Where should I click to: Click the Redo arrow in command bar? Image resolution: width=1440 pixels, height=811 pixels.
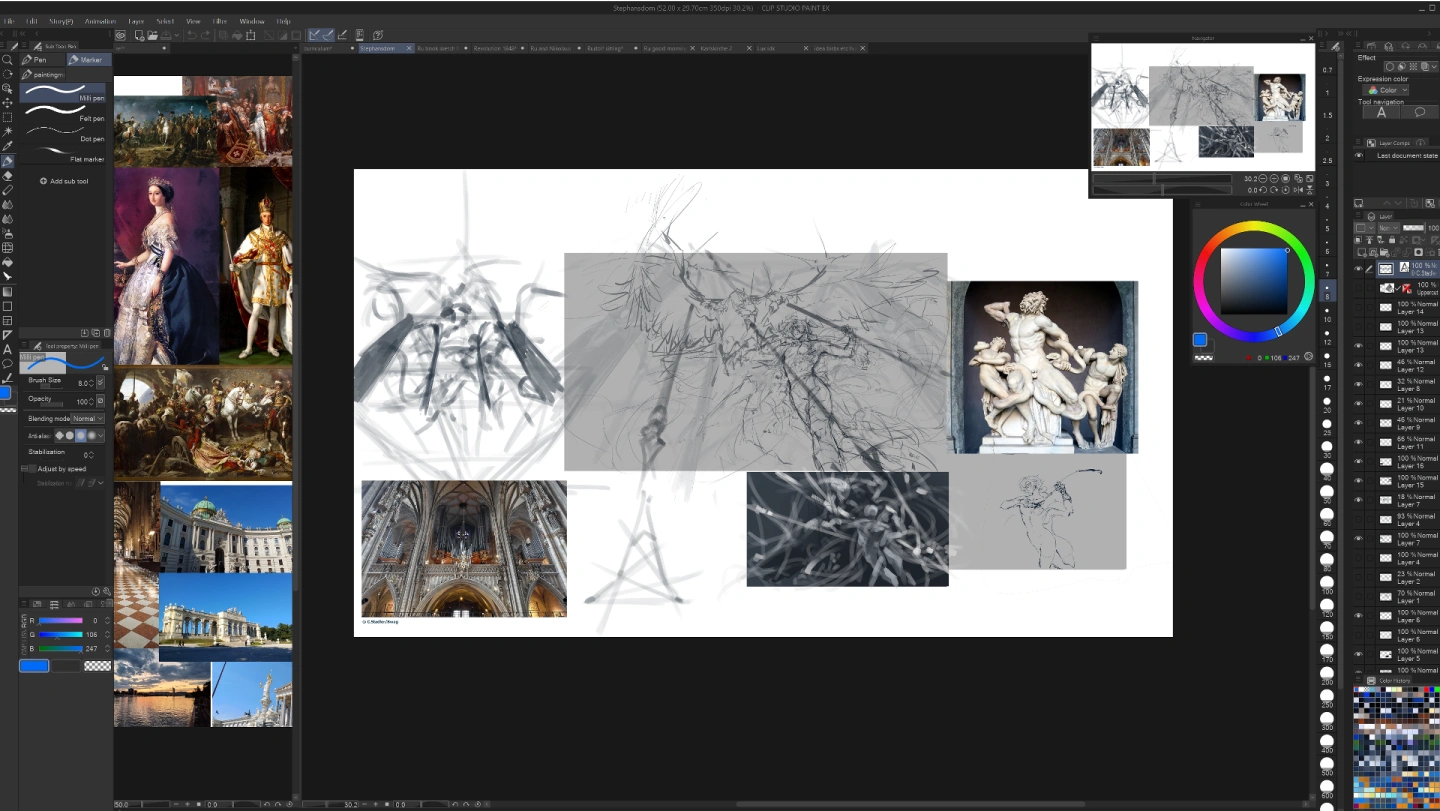[205, 35]
